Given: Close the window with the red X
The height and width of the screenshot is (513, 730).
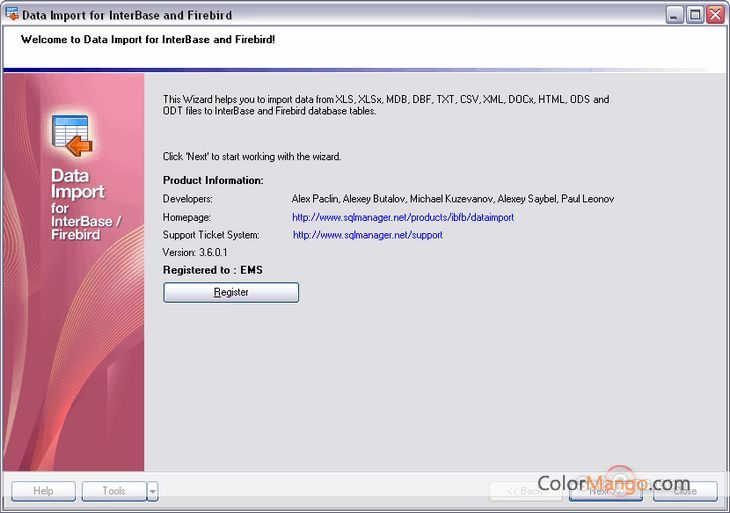Looking at the screenshot, I should (716, 15).
